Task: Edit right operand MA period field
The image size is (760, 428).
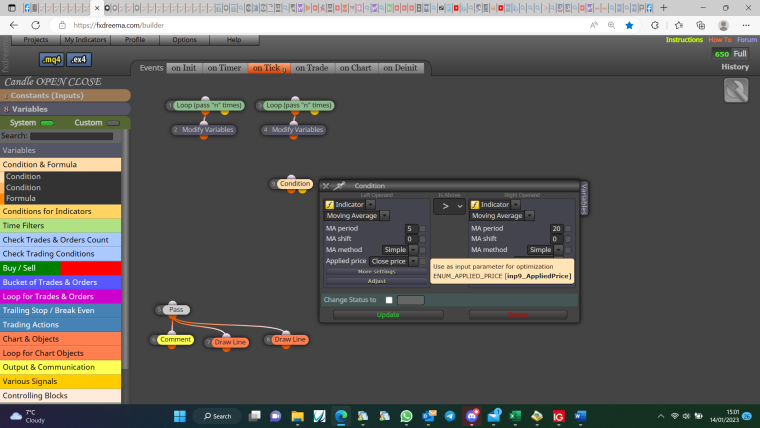Action: [x=556, y=228]
